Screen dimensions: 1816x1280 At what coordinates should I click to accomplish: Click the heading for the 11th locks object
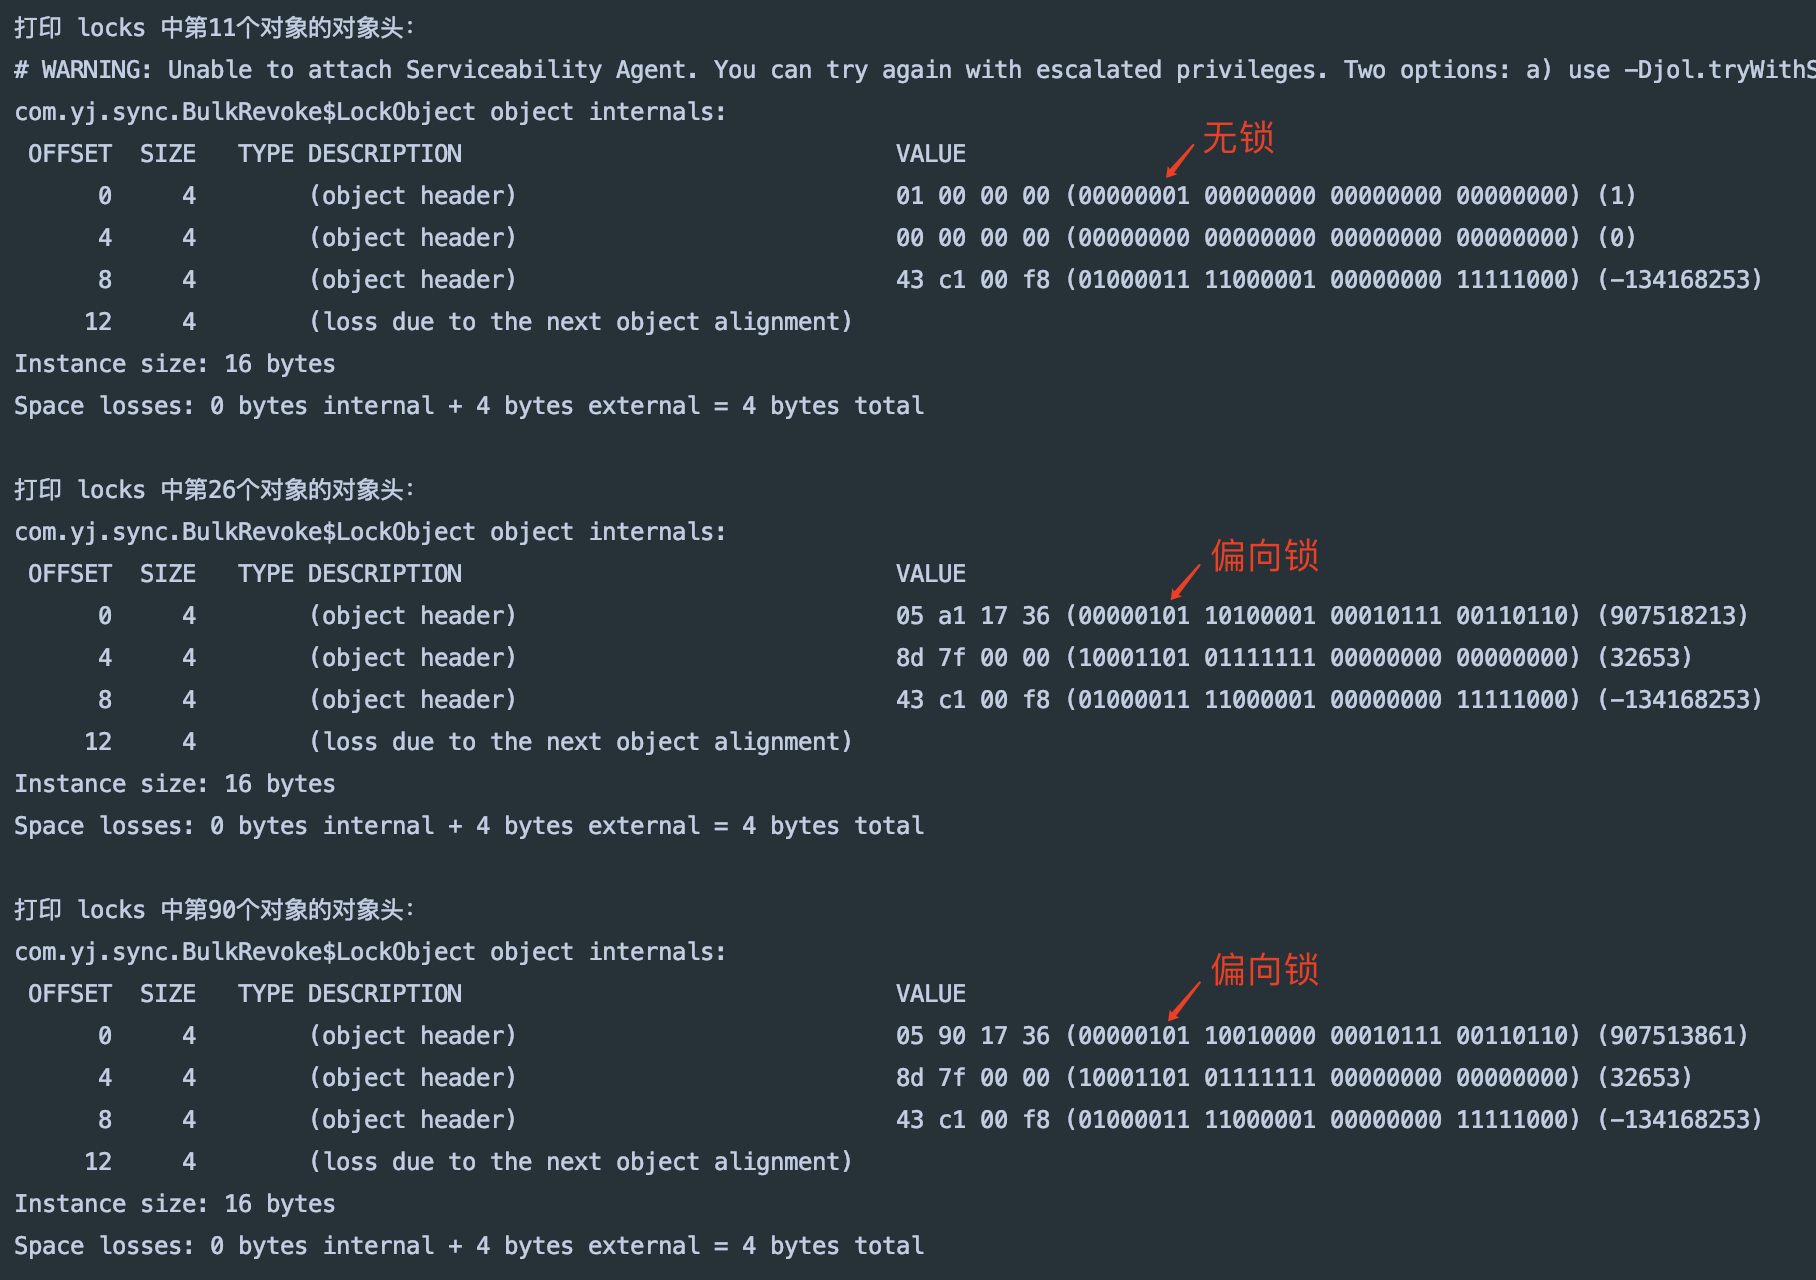pos(215,27)
